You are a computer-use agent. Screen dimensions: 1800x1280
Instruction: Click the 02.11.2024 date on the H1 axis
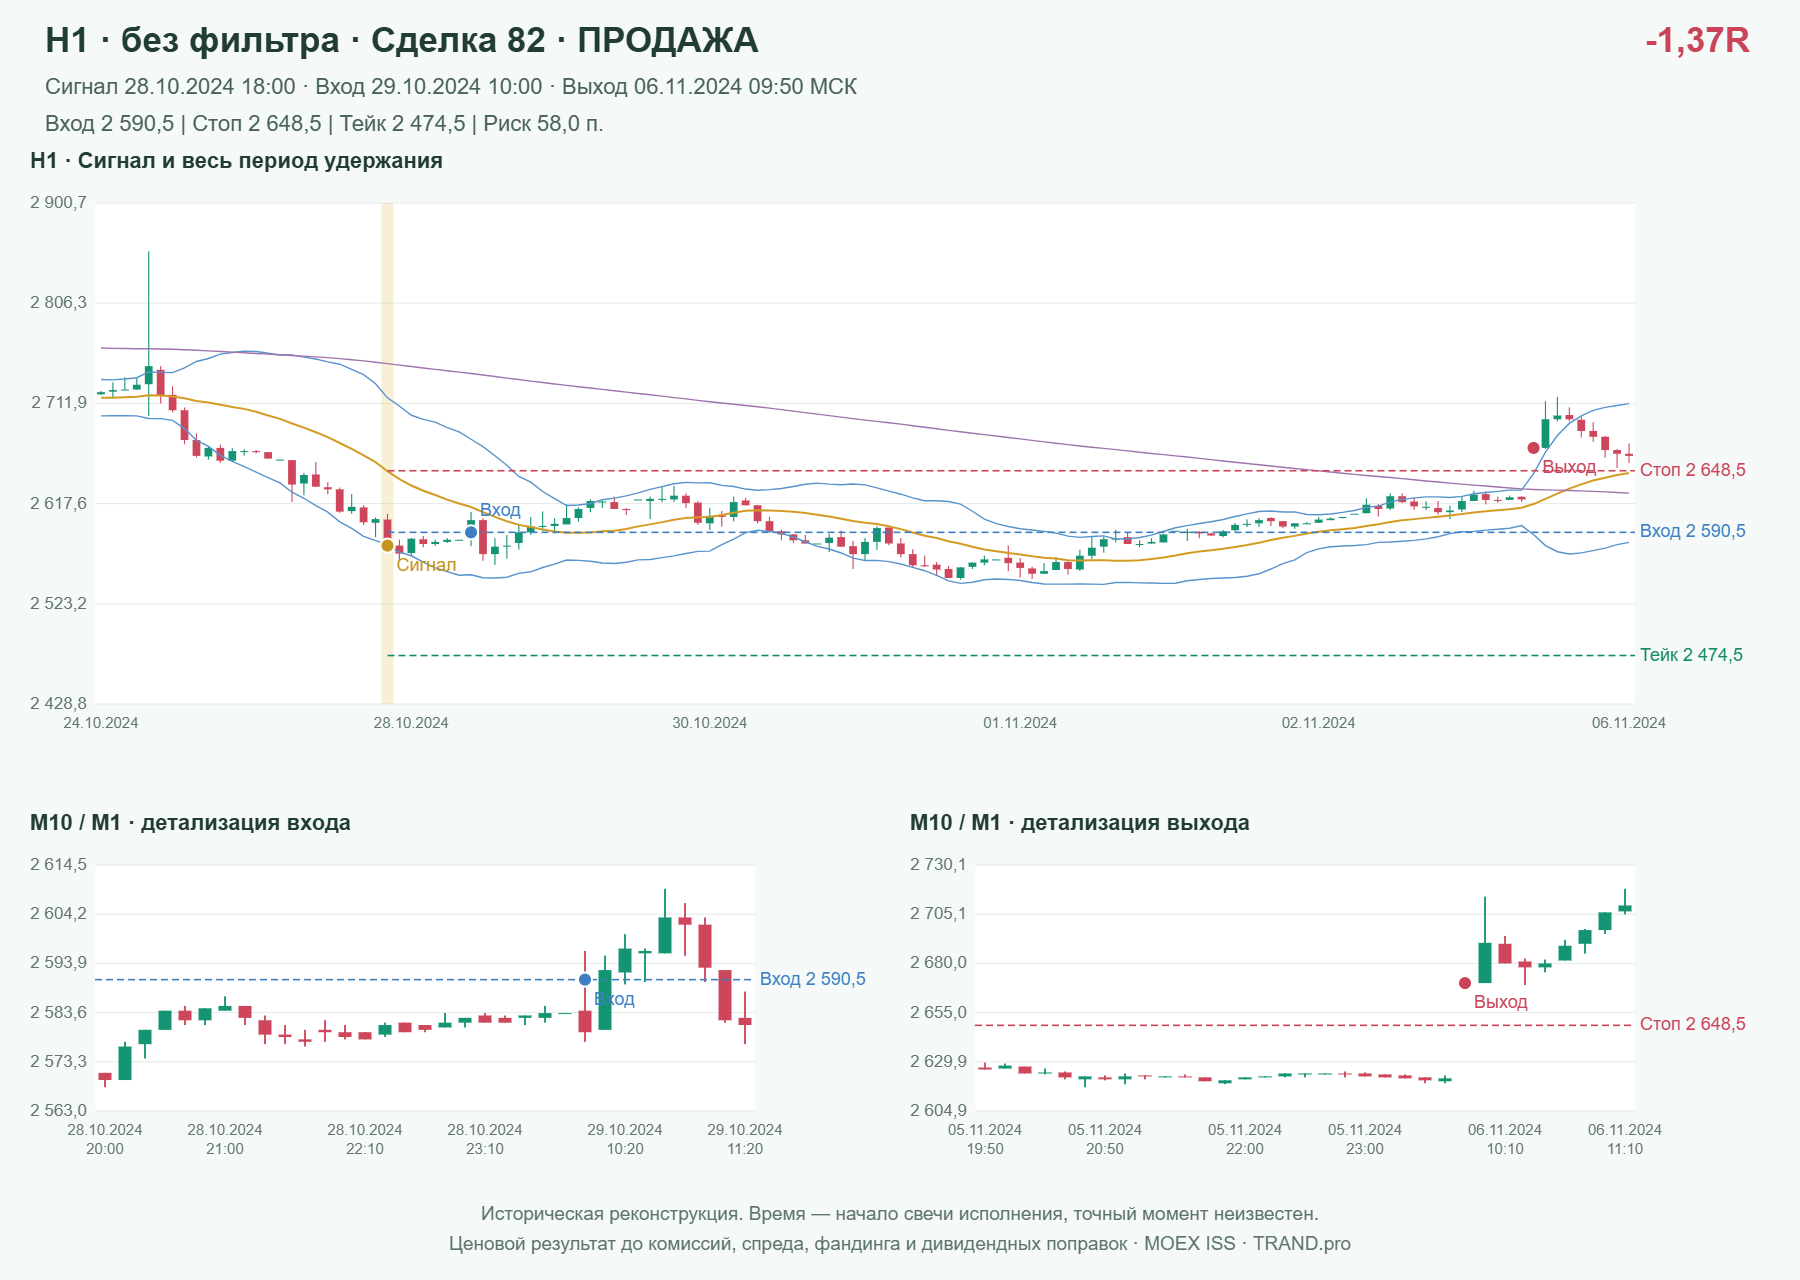pos(1319,723)
